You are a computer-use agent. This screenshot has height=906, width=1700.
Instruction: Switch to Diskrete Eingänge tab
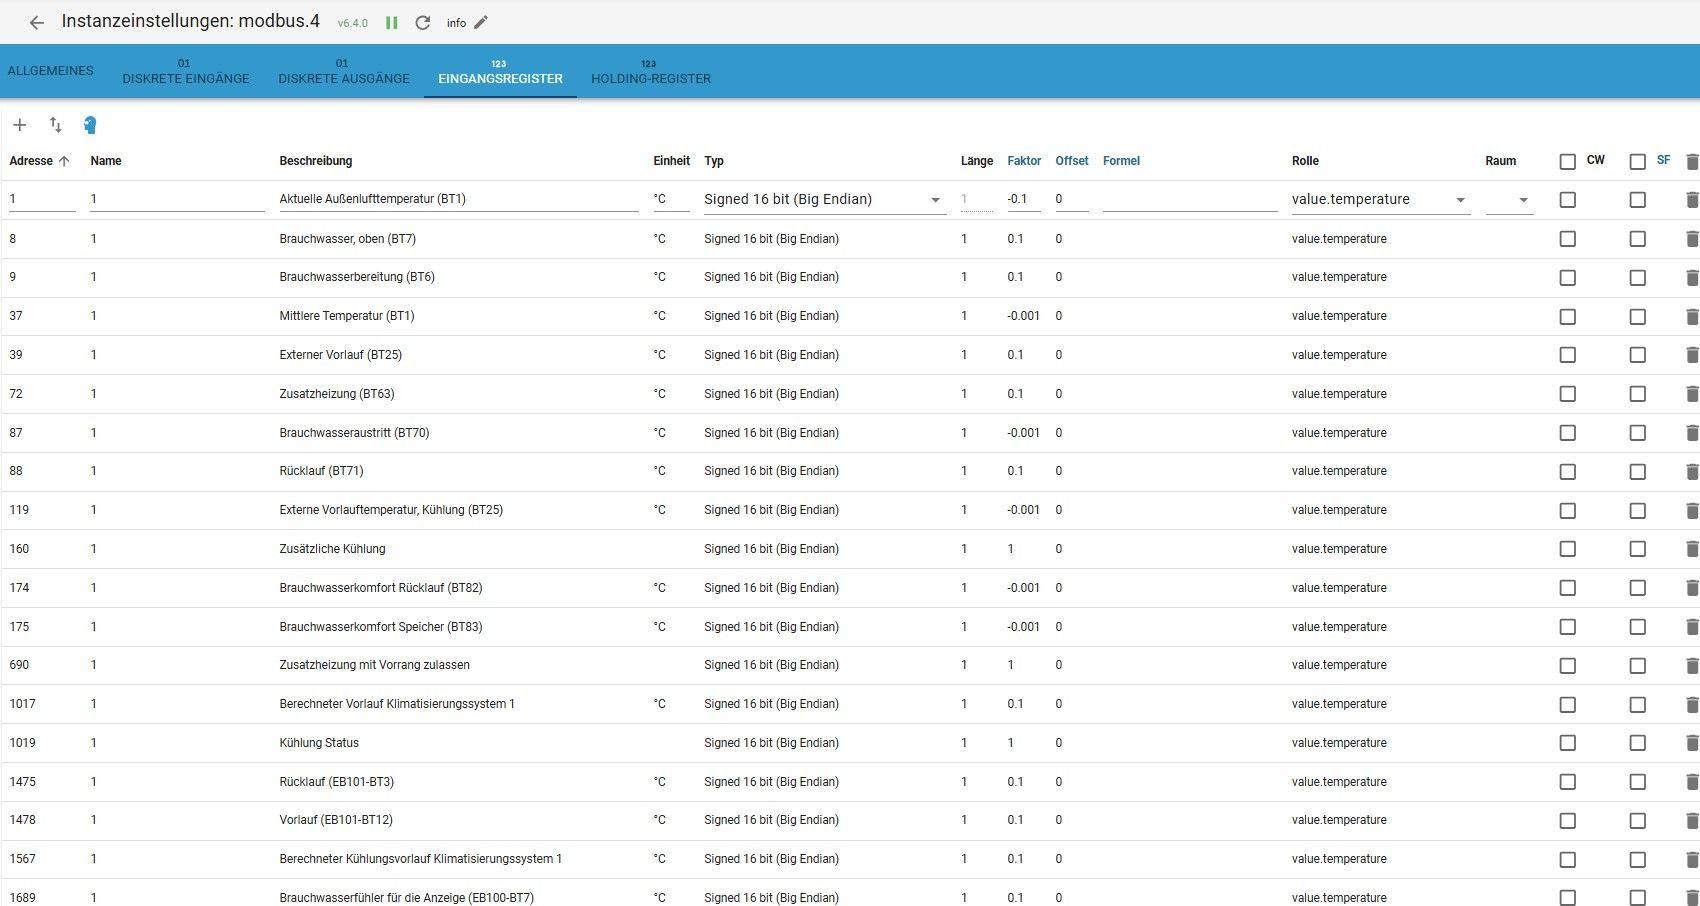tap(186, 71)
